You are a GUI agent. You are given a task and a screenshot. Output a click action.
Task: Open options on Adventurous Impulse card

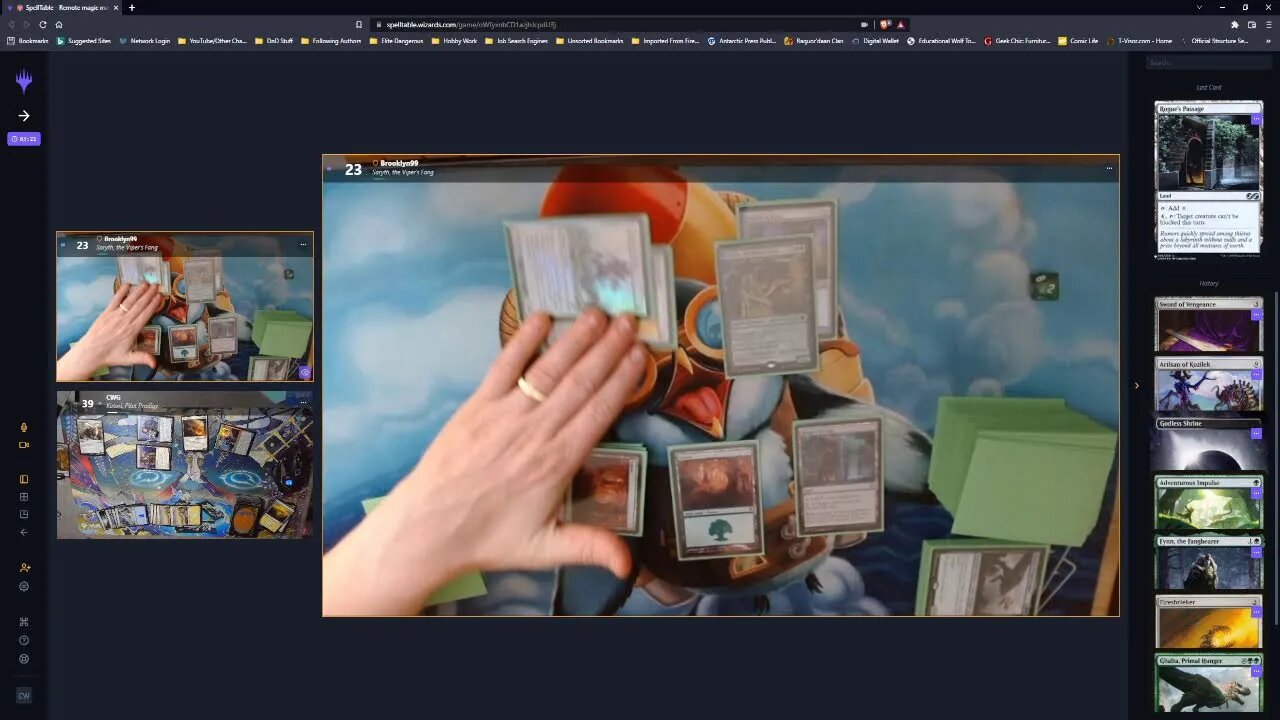1257,493
